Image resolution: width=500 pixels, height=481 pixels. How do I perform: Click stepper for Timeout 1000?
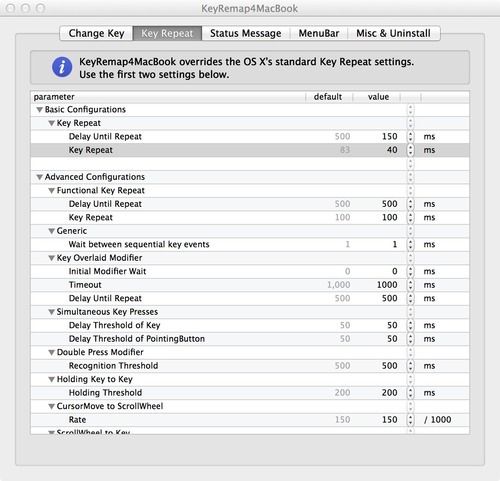coord(410,285)
